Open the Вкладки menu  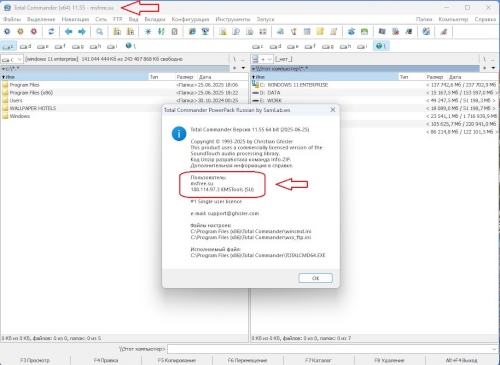tap(155, 19)
